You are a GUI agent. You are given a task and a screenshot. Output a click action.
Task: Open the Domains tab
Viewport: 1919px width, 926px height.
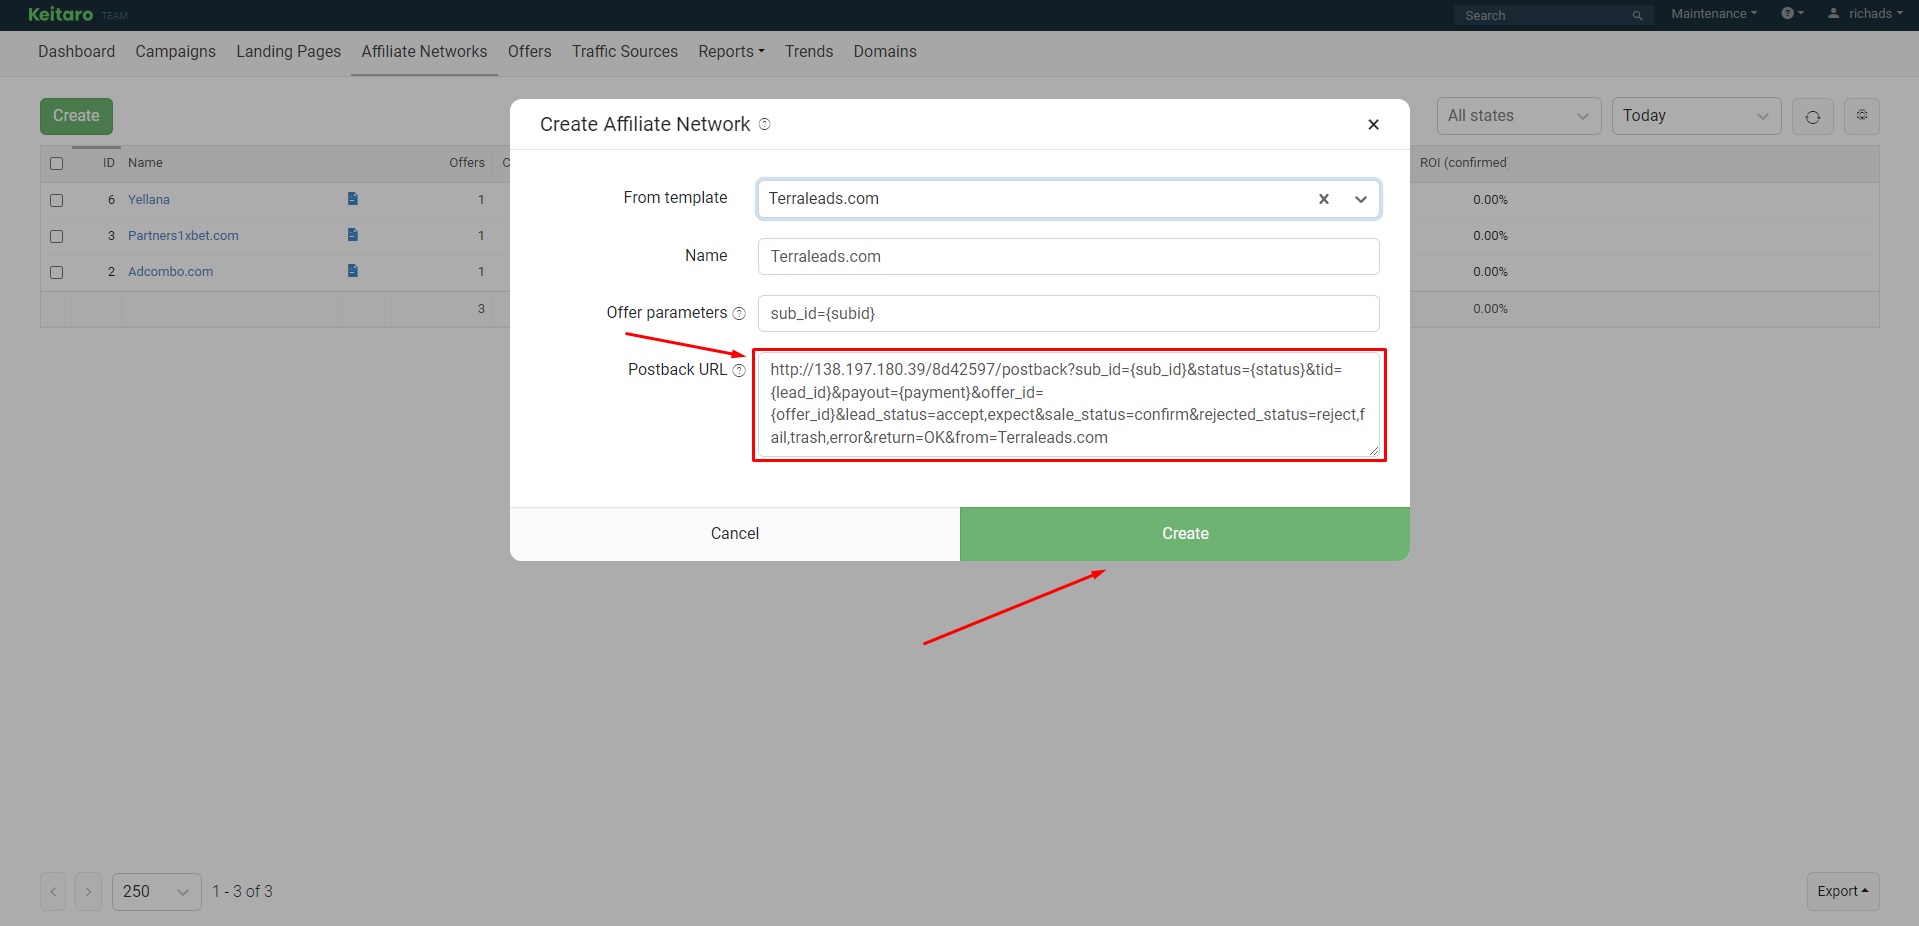(x=884, y=51)
